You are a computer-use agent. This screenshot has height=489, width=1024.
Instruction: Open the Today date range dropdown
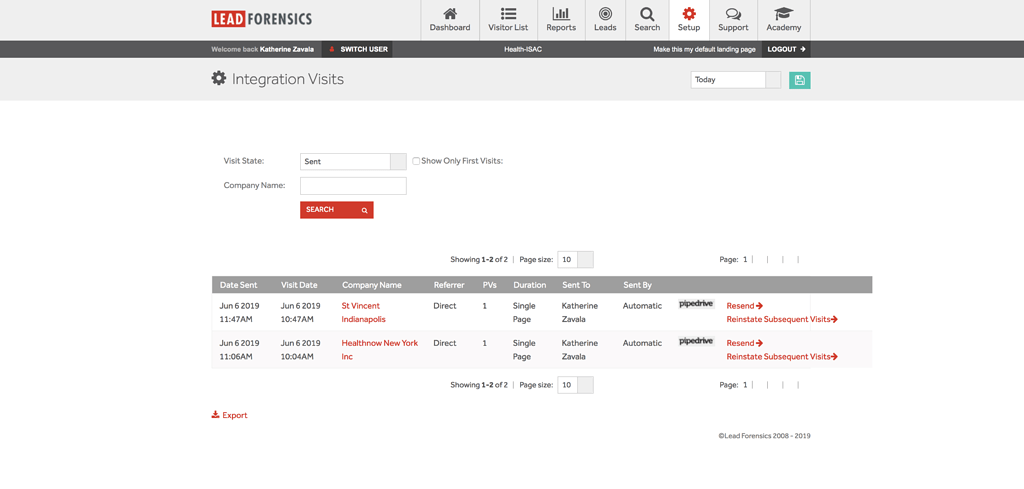(735, 80)
